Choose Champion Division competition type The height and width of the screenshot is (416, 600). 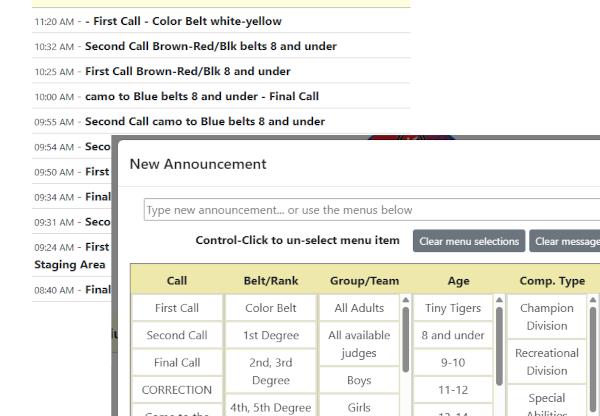546,317
